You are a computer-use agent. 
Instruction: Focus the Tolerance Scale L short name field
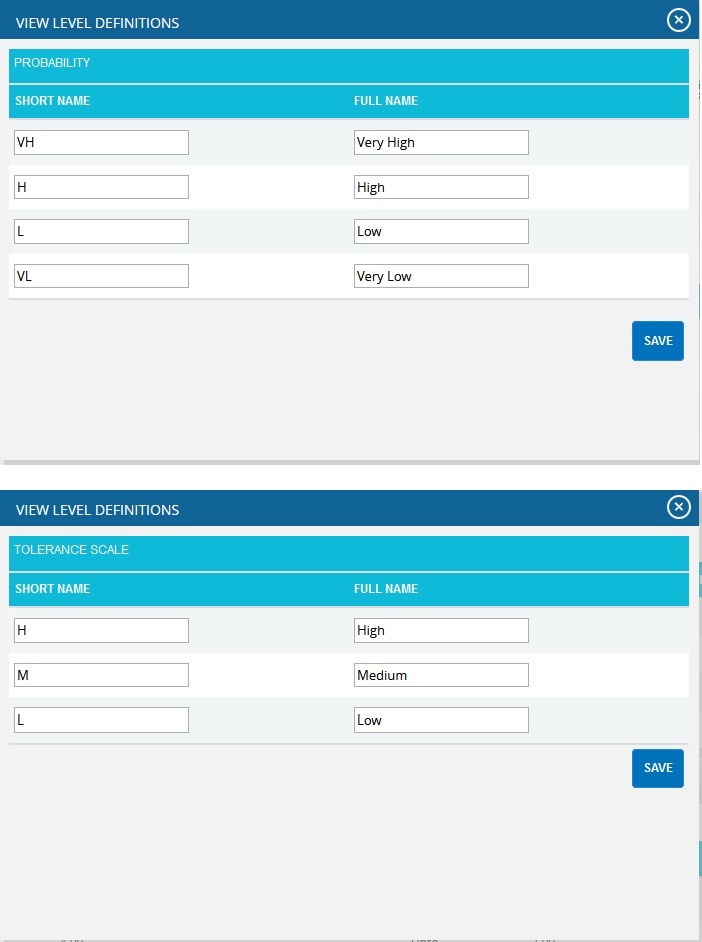pyautogui.click(x=101, y=720)
